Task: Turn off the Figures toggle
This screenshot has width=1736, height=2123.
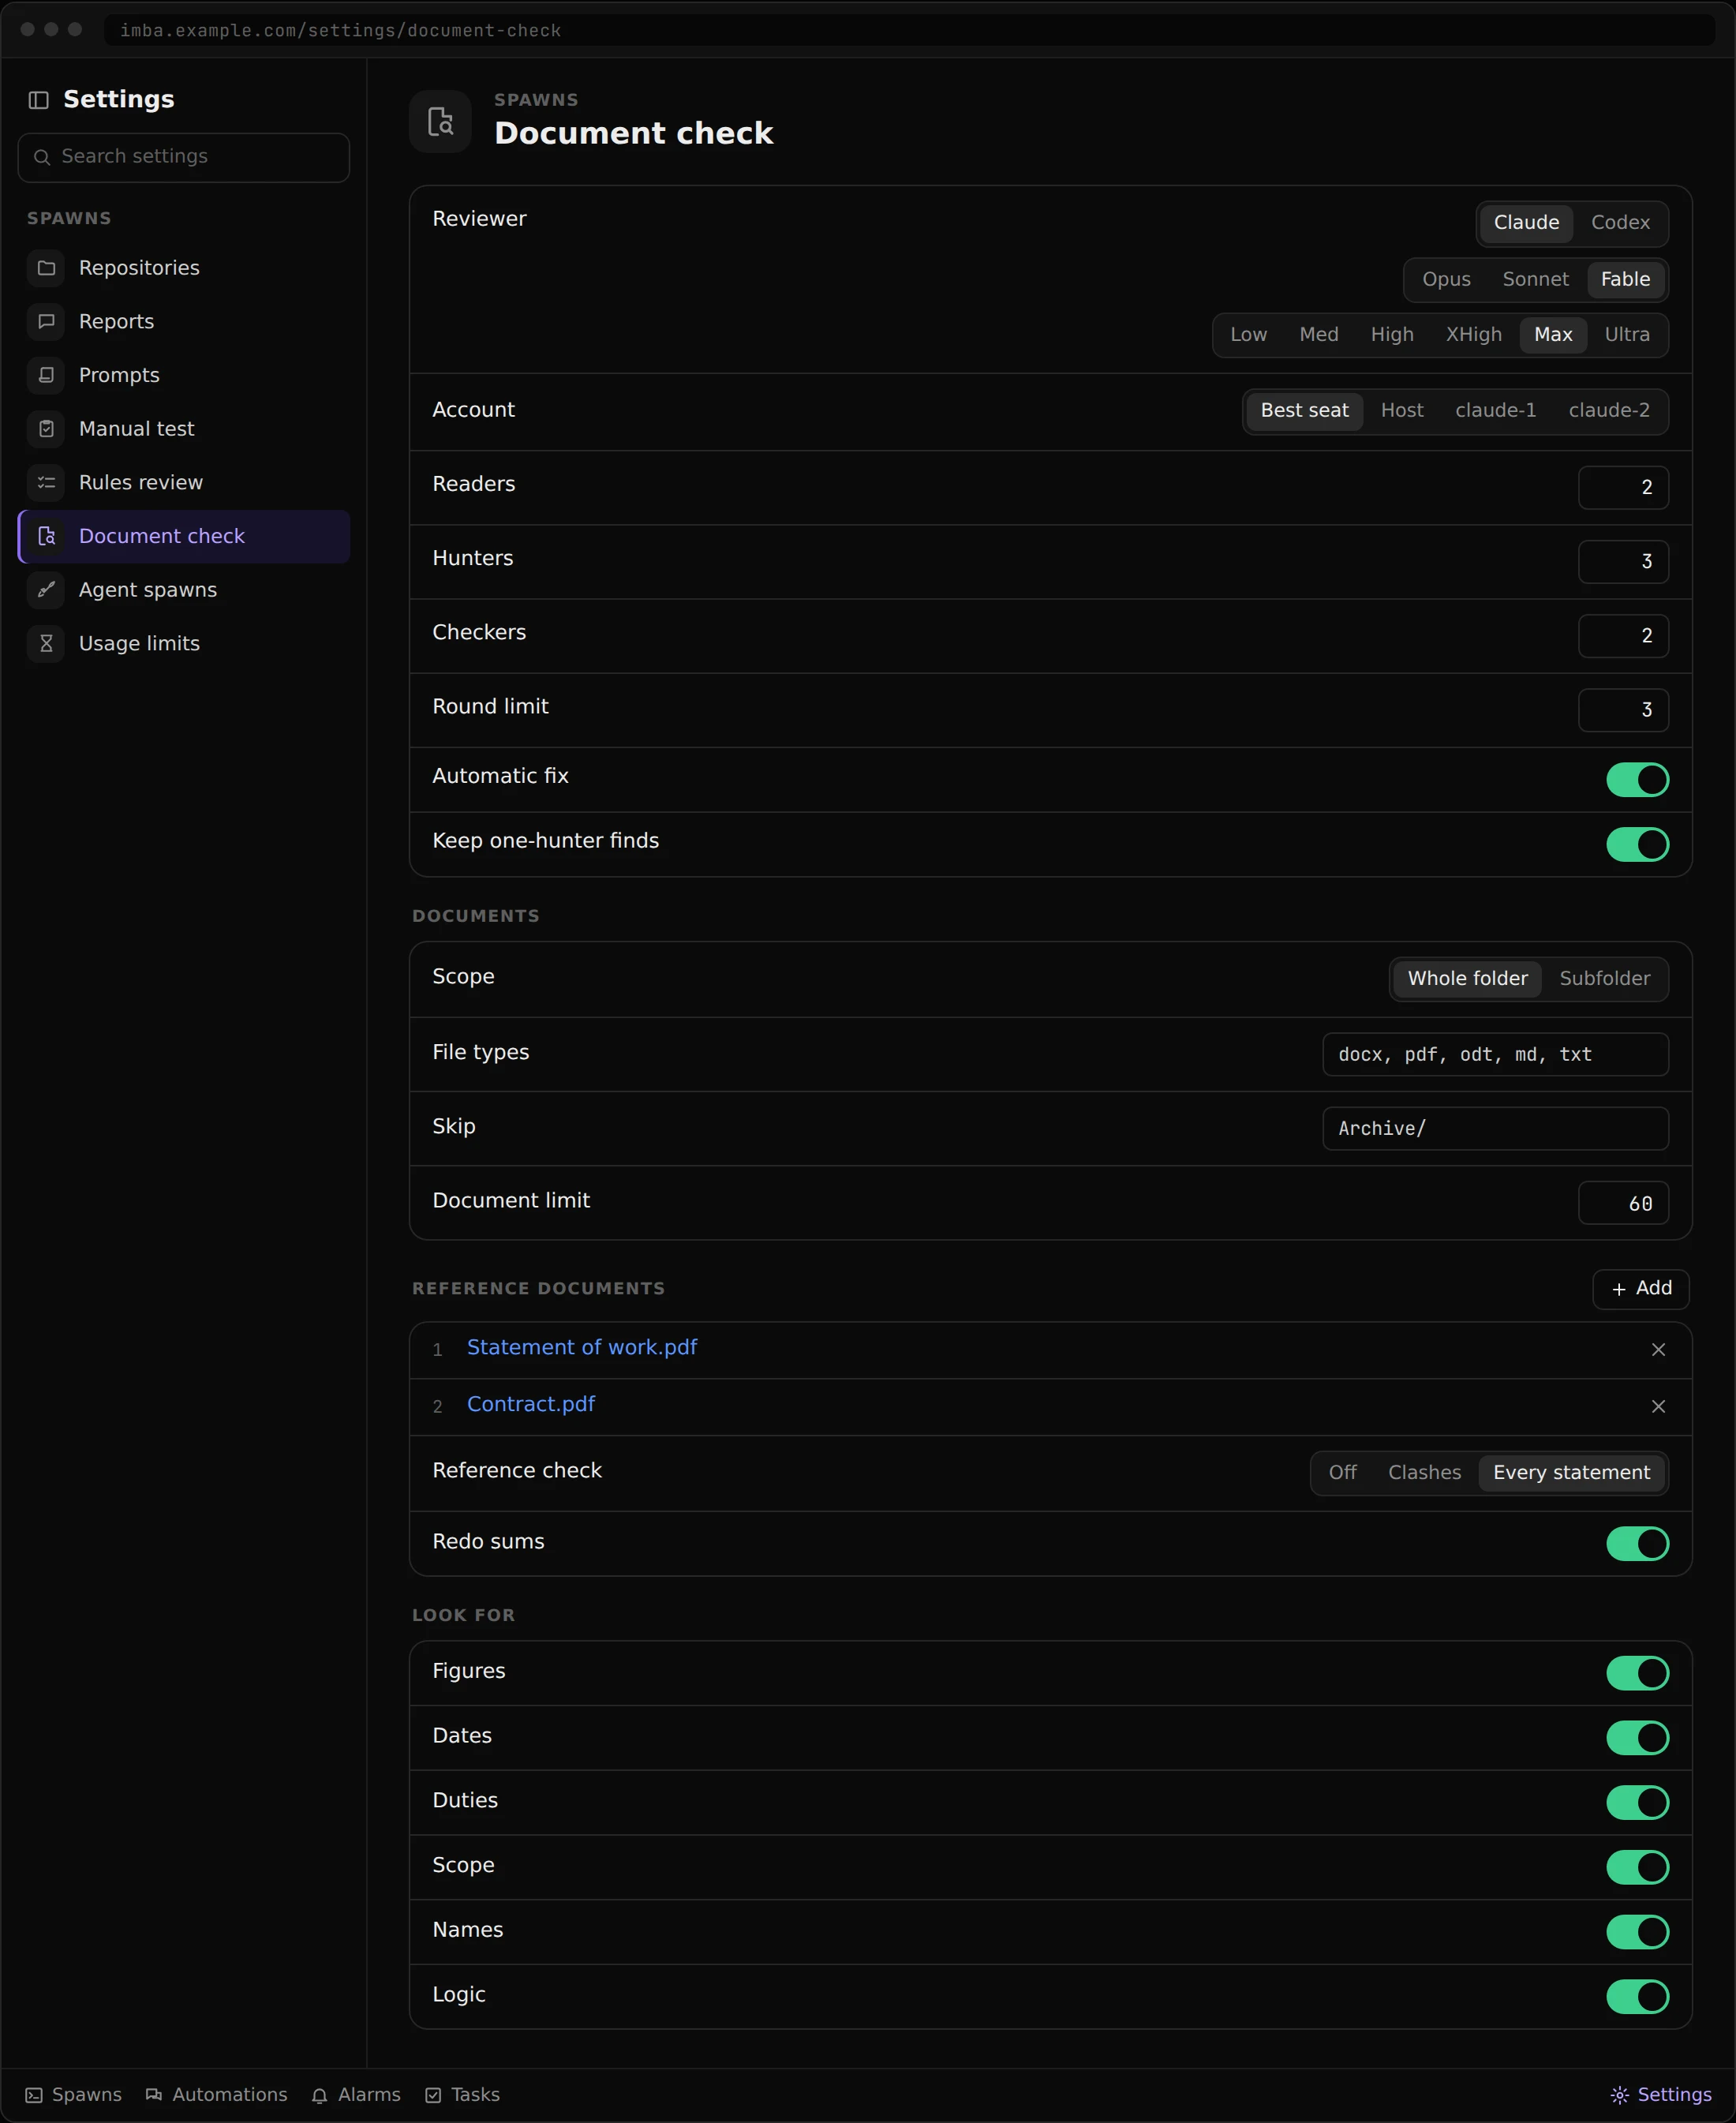Action: pos(1637,1674)
